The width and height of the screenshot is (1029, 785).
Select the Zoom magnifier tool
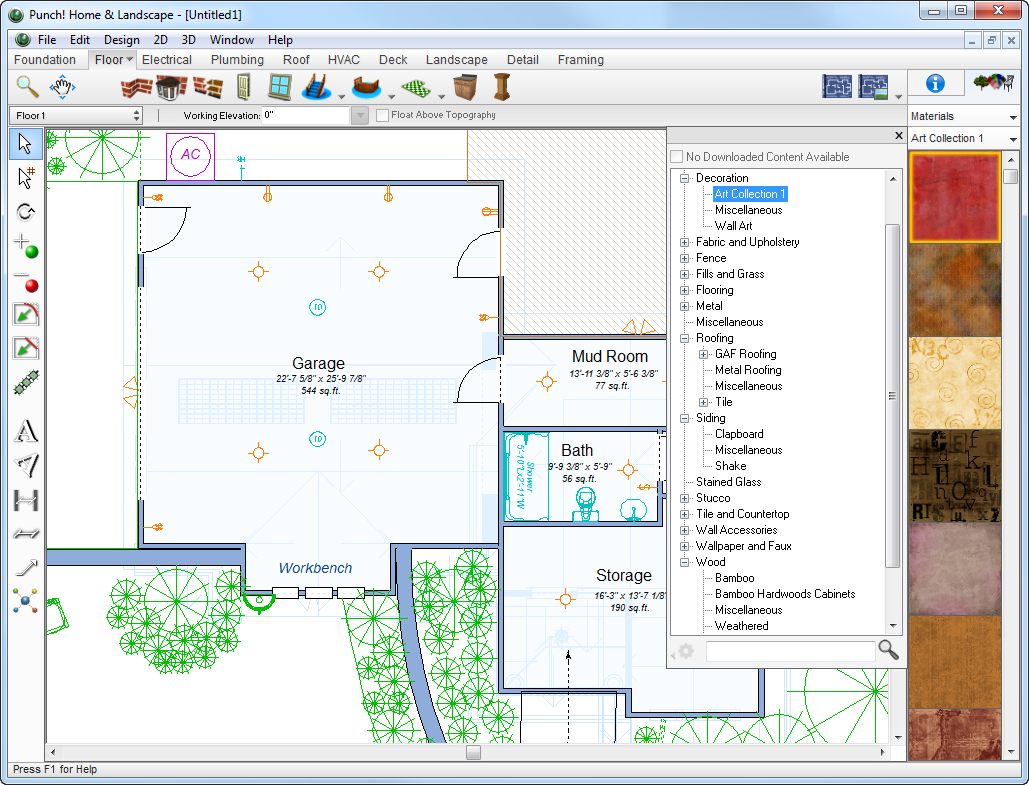pyautogui.click(x=27, y=87)
